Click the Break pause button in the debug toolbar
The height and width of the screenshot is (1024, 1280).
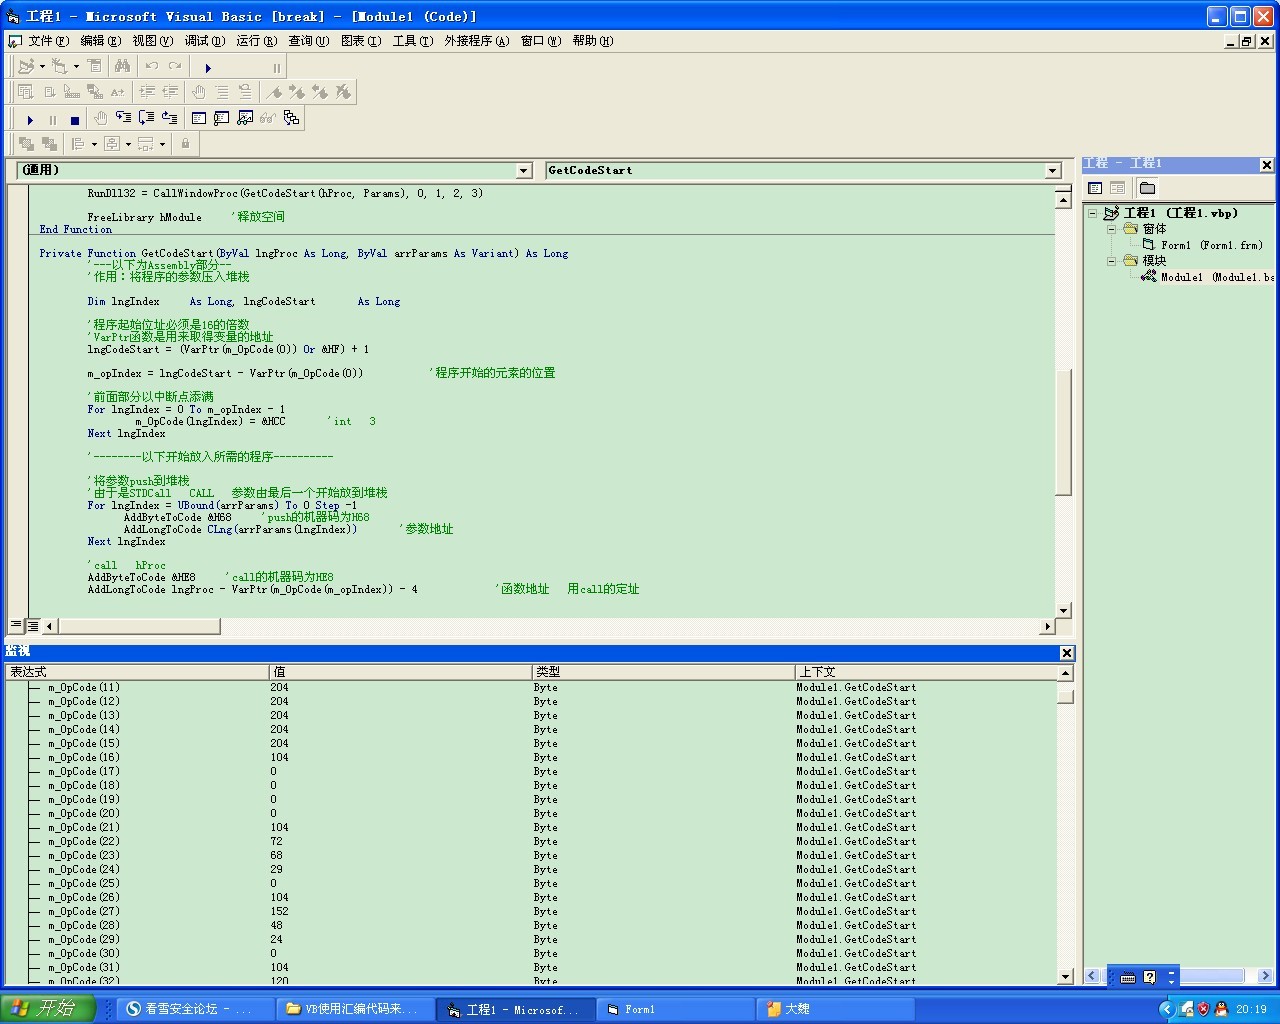53,119
